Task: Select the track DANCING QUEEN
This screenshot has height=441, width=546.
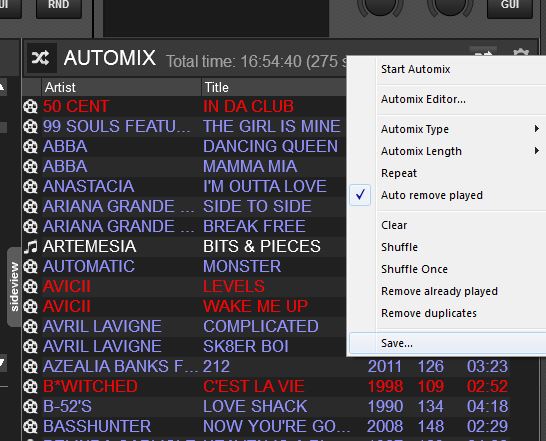Action: 271,146
